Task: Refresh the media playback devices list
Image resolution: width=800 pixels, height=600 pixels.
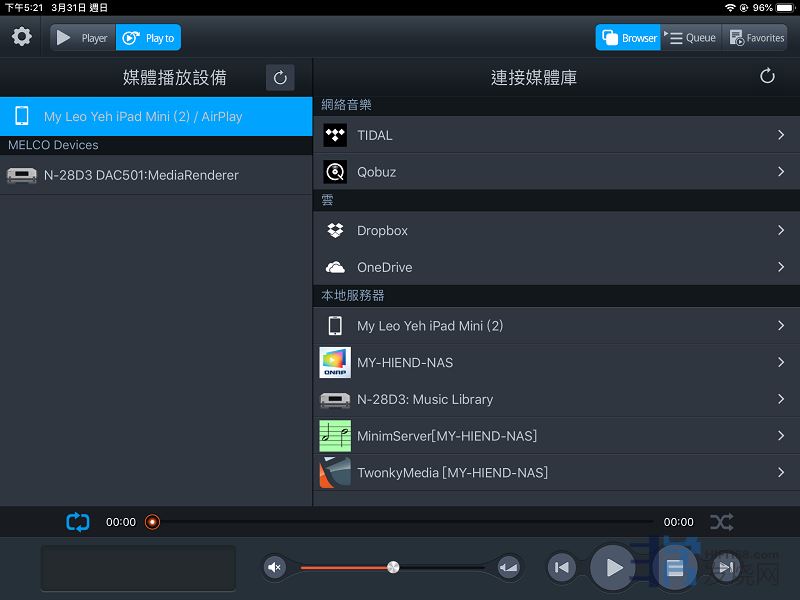Action: (x=280, y=78)
